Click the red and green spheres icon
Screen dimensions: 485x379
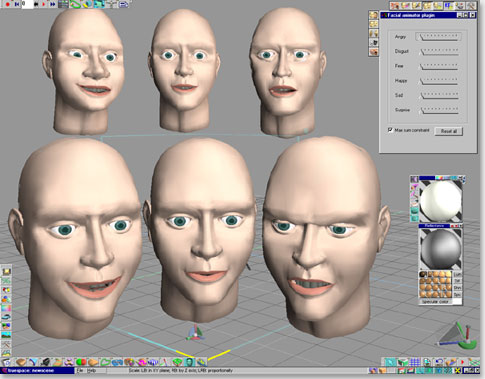click(x=81, y=362)
